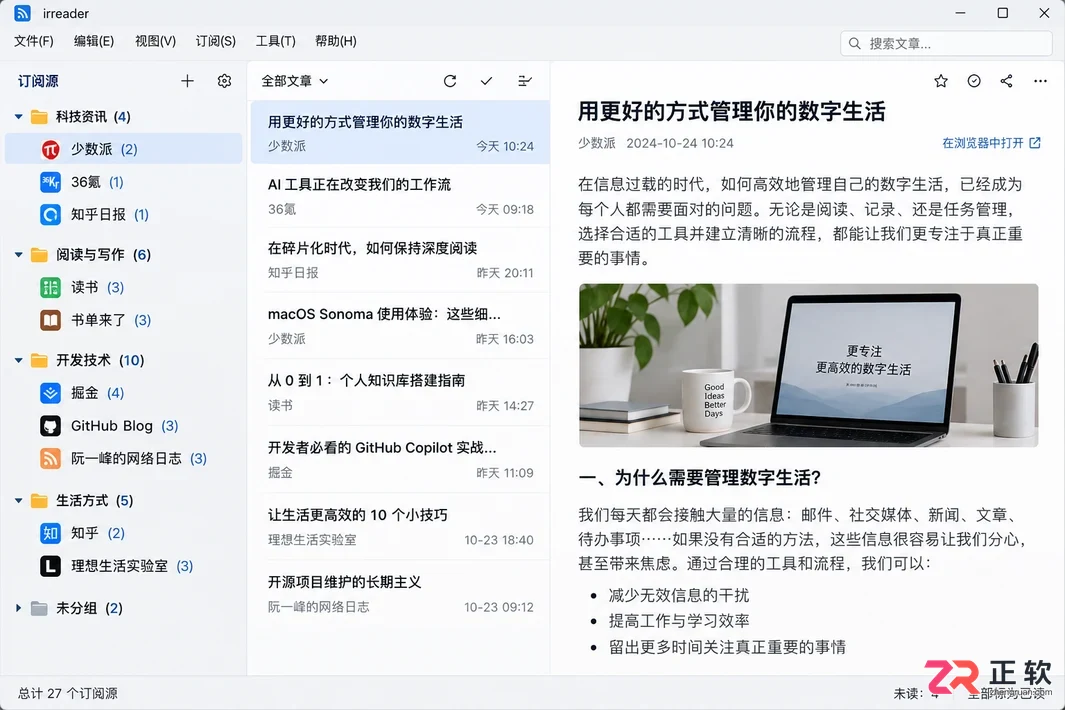Click the GitHub Blog feed icon
Screen dimensions: 1065x710
tap(50, 426)
